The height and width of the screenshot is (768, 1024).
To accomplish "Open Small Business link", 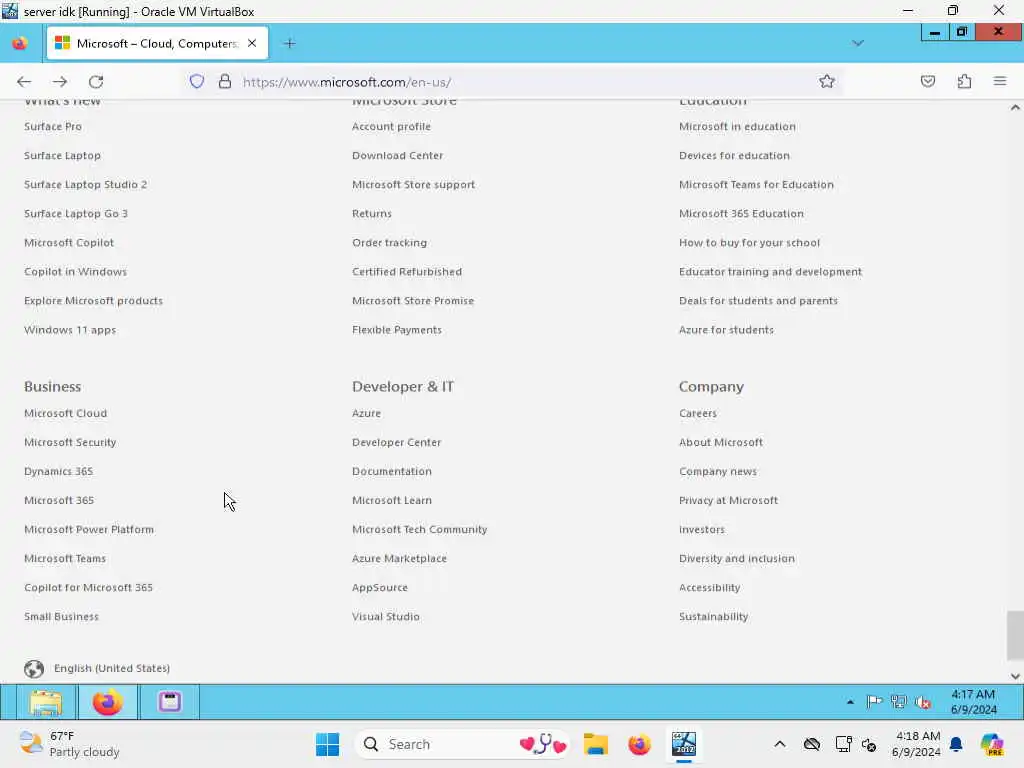I will (x=61, y=616).
